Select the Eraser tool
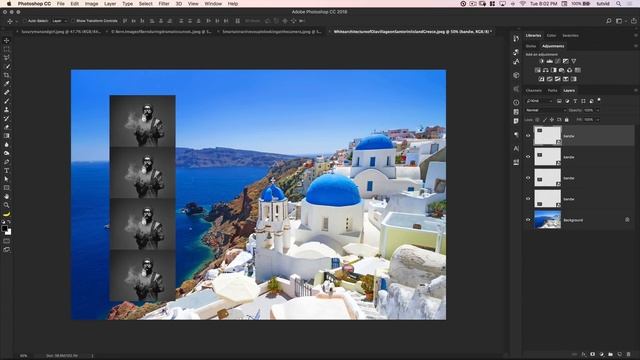This screenshot has height=360, width=640. (x=7, y=127)
